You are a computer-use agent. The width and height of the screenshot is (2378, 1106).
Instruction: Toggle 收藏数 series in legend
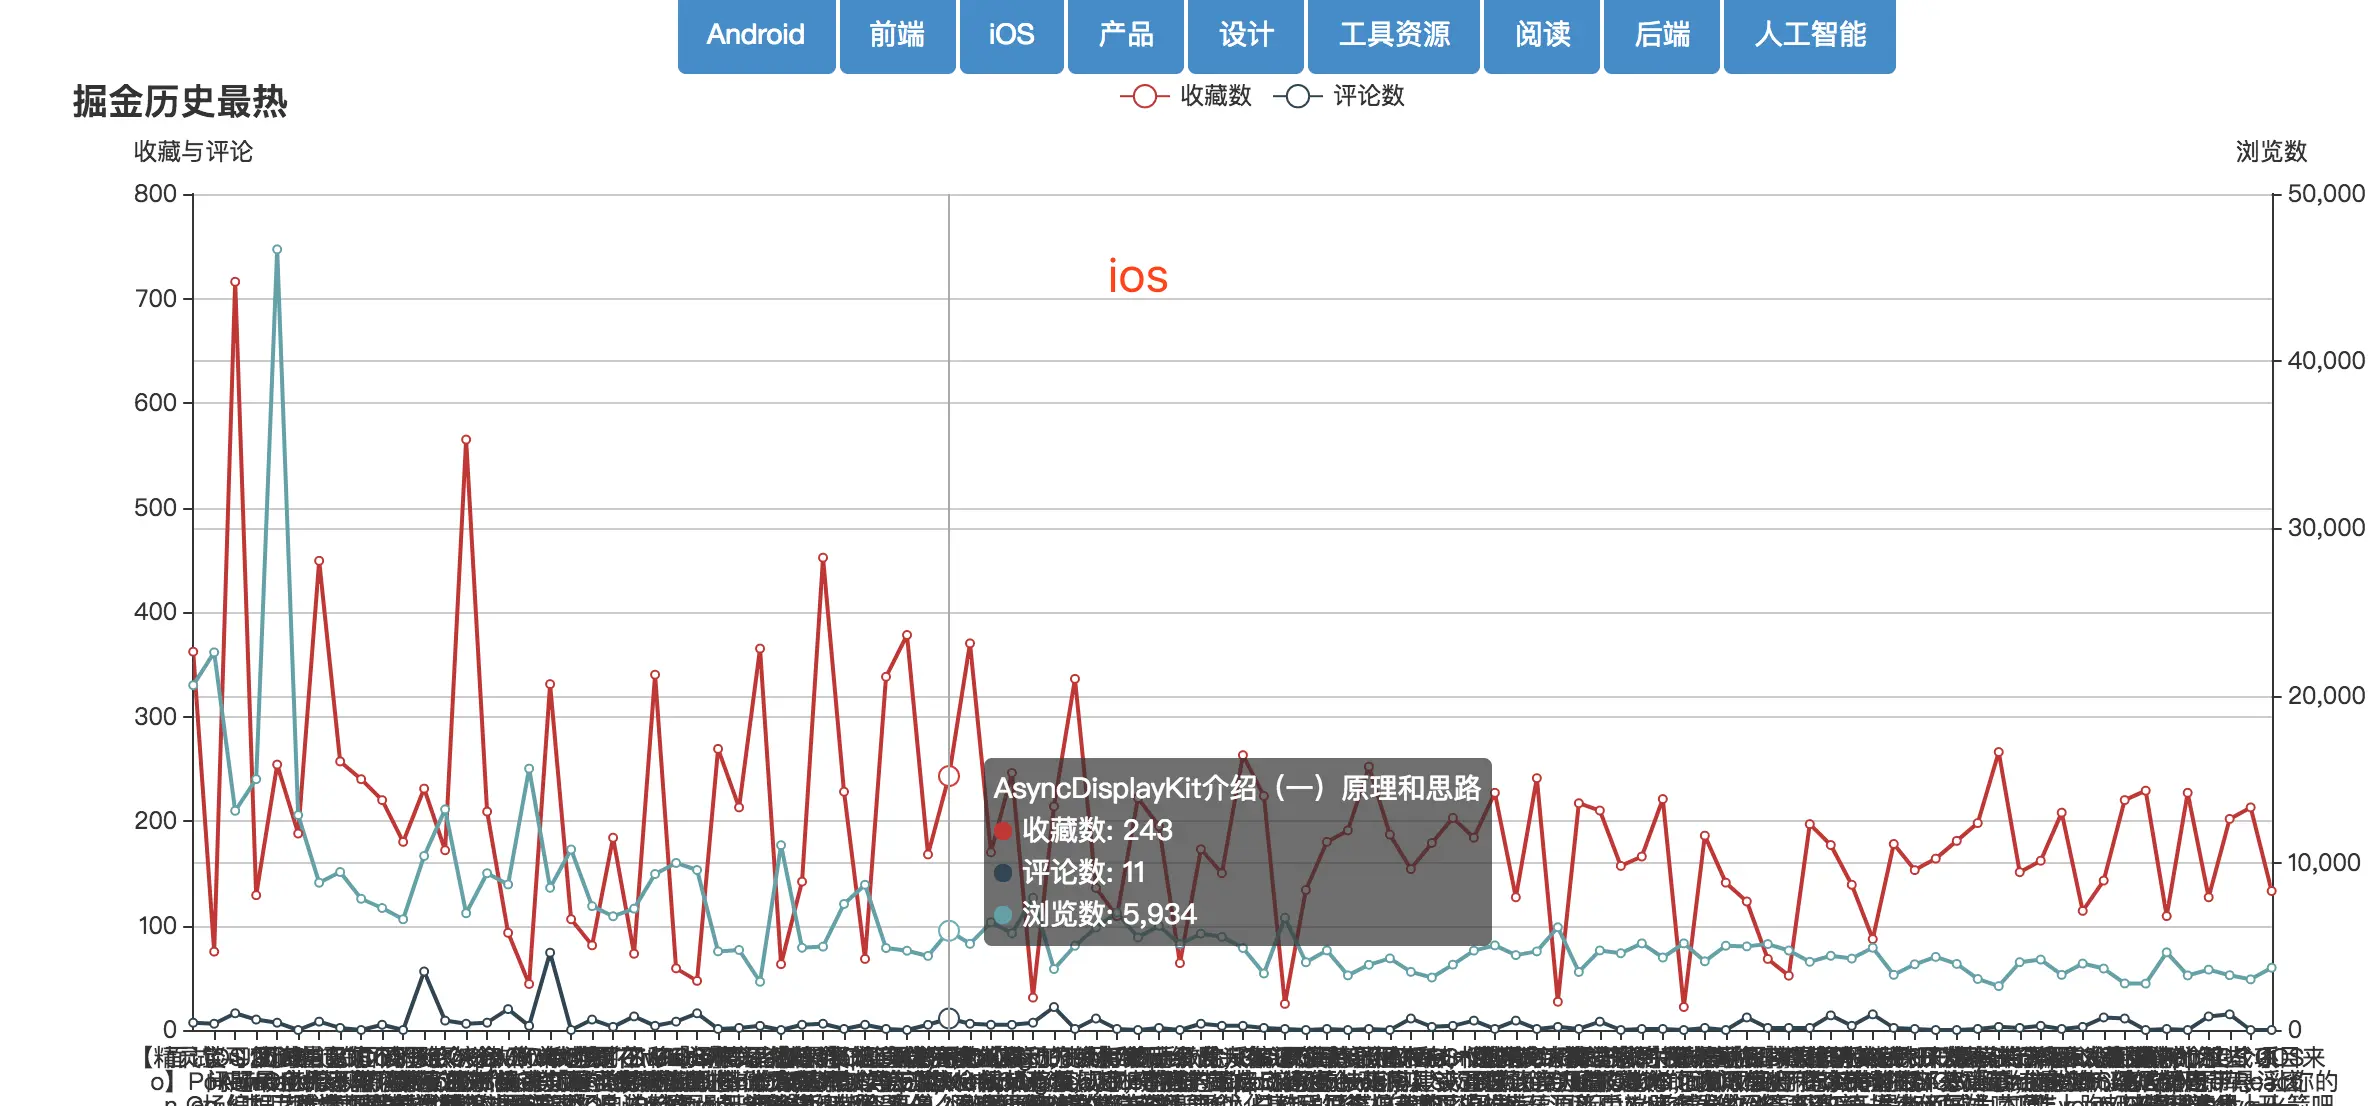click(1215, 96)
